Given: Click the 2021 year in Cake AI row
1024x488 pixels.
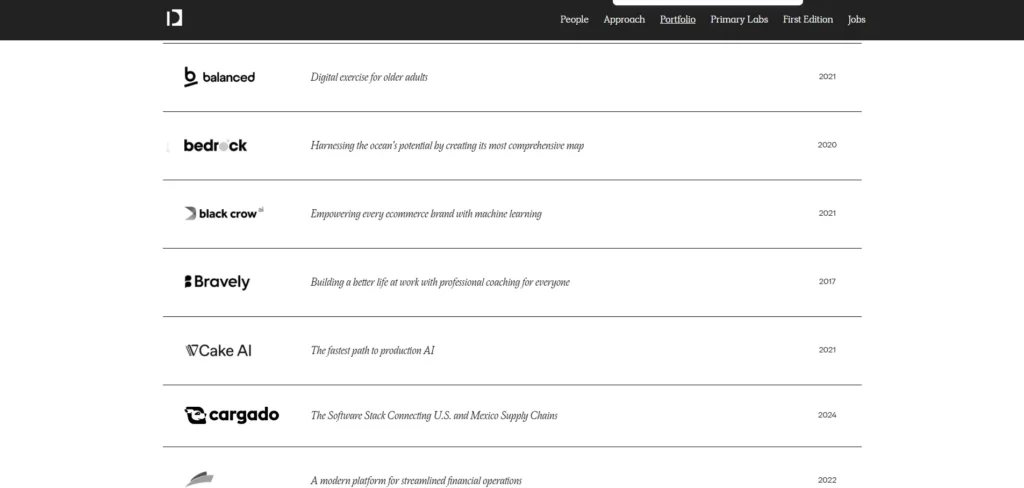Looking at the screenshot, I should (827, 350).
